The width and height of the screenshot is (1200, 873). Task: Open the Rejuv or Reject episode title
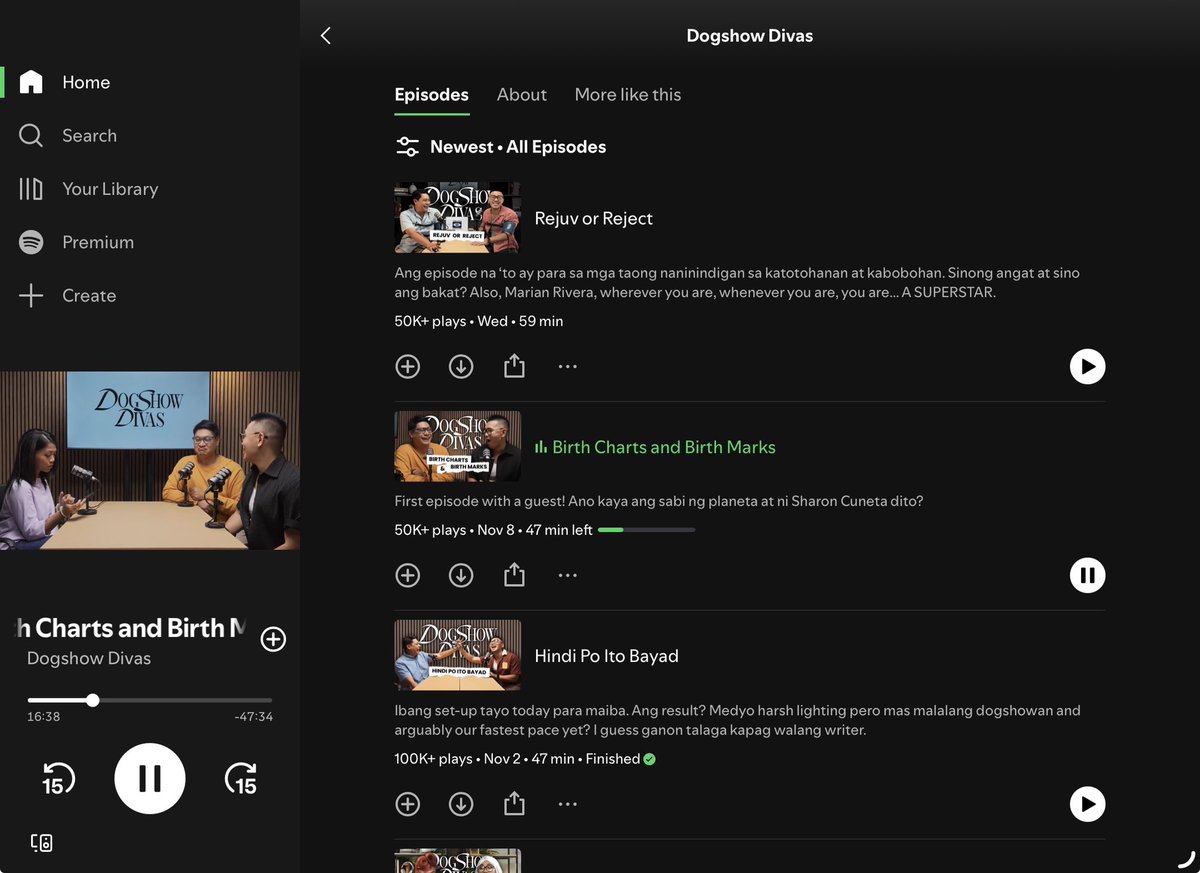pos(594,218)
